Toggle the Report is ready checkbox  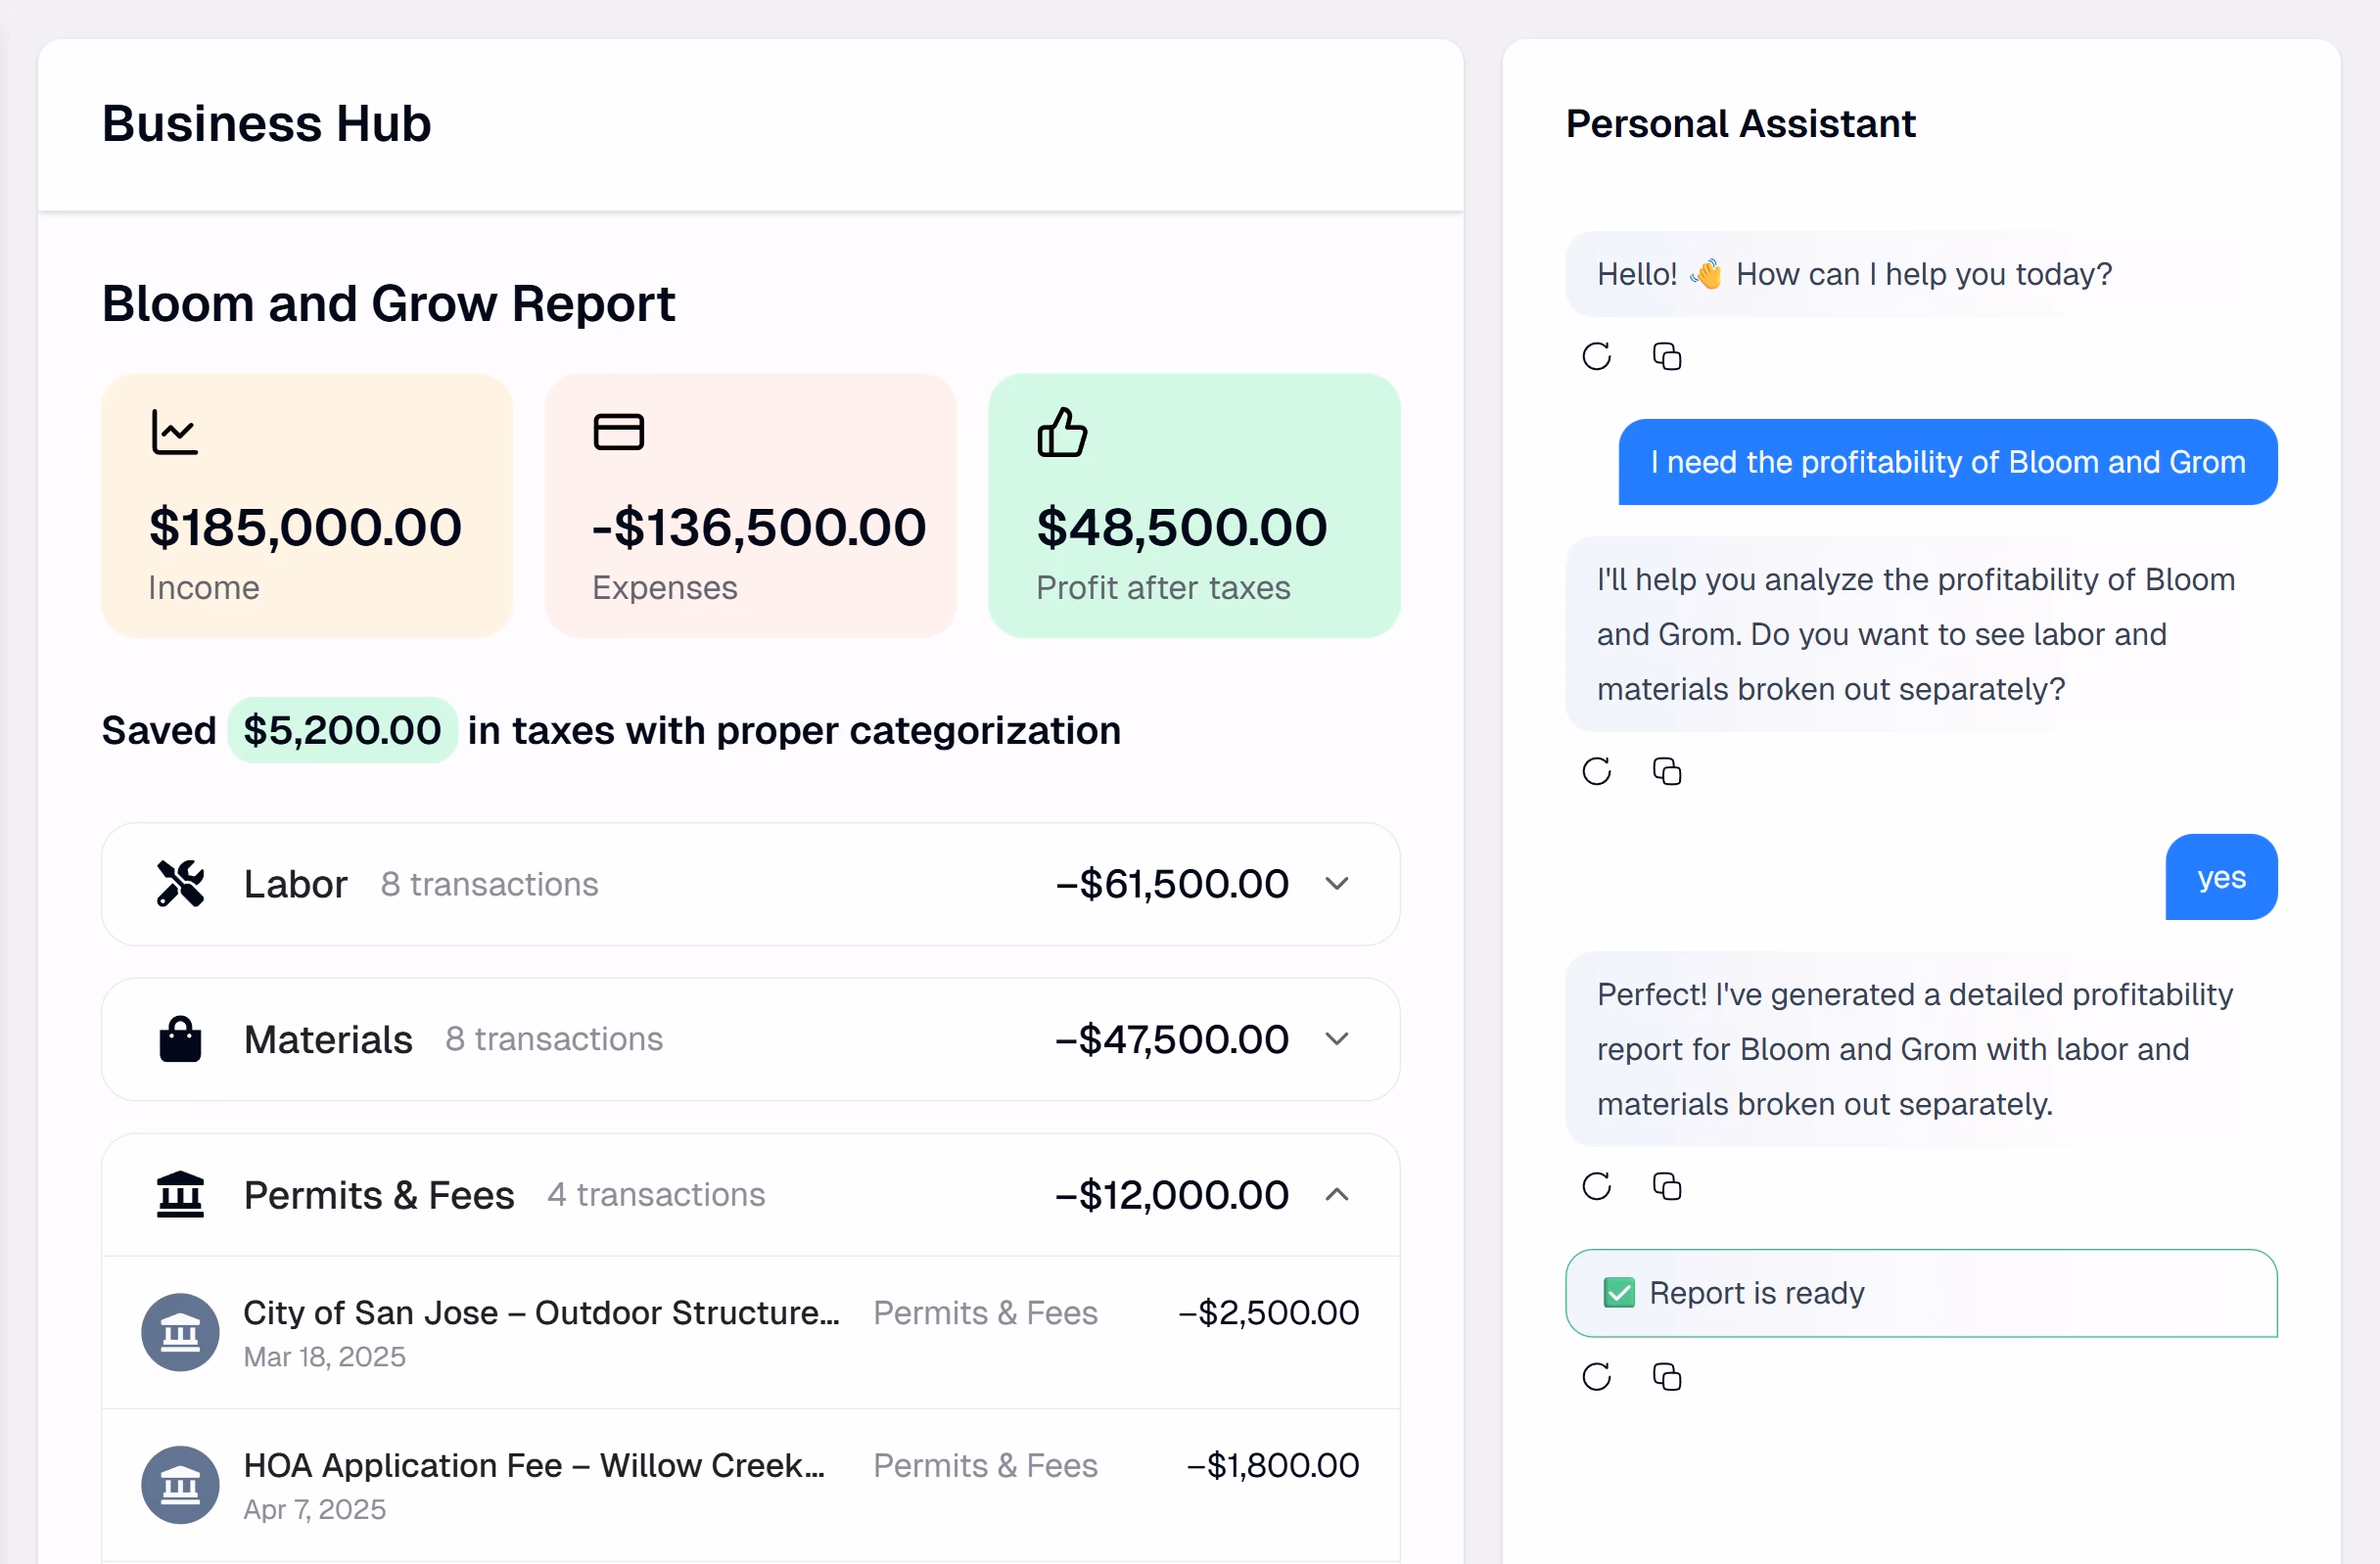point(1618,1292)
